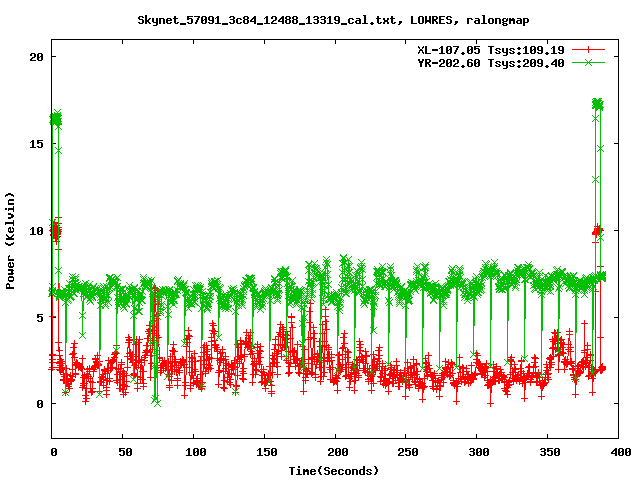The image size is (640, 480).
Task: Click the green calibration spike near 385 seconds
Action: coord(598,104)
